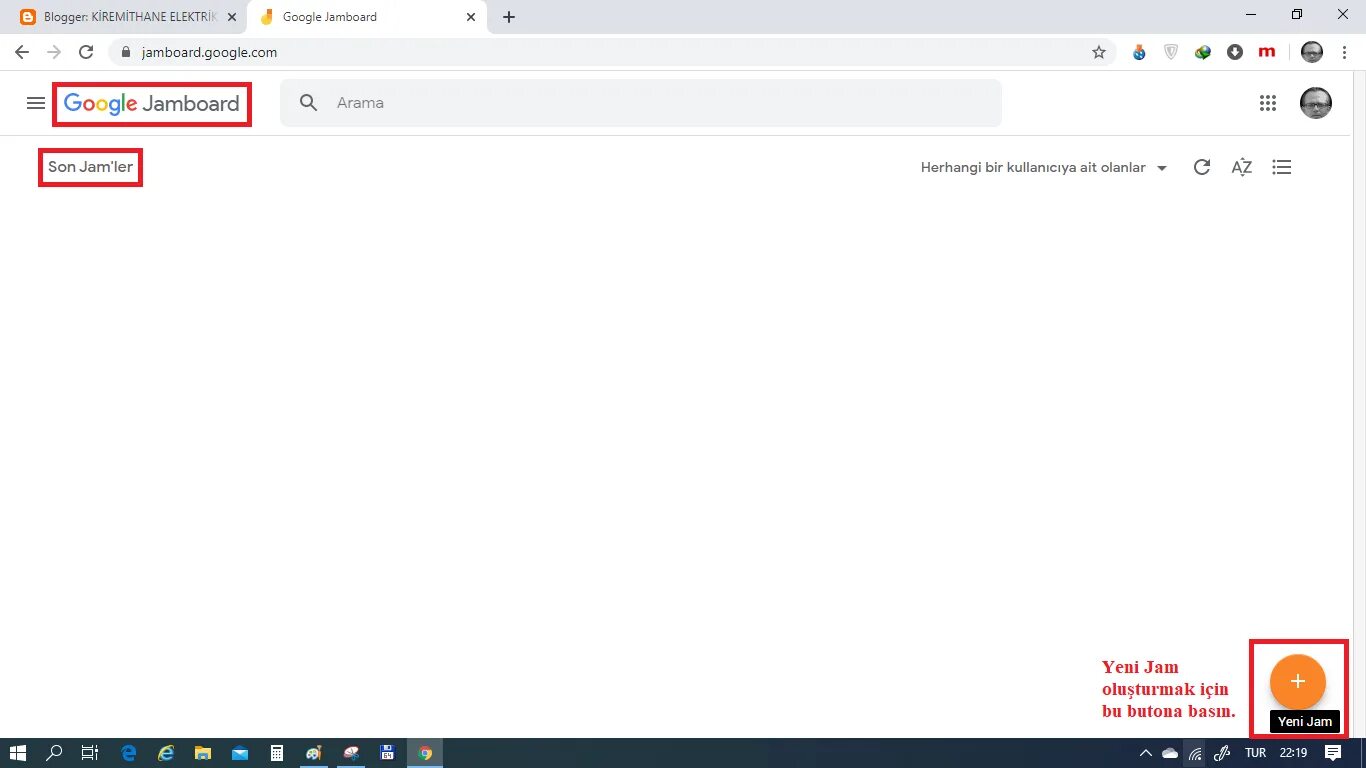Screen dimensions: 1366x768
Task: Open File Explorer from the taskbar
Action: [203, 753]
